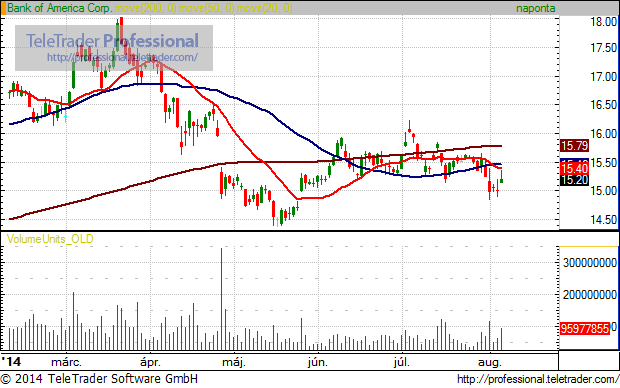Click the naponta interval label
This screenshot has width=620, height=388.
pos(535,8)
